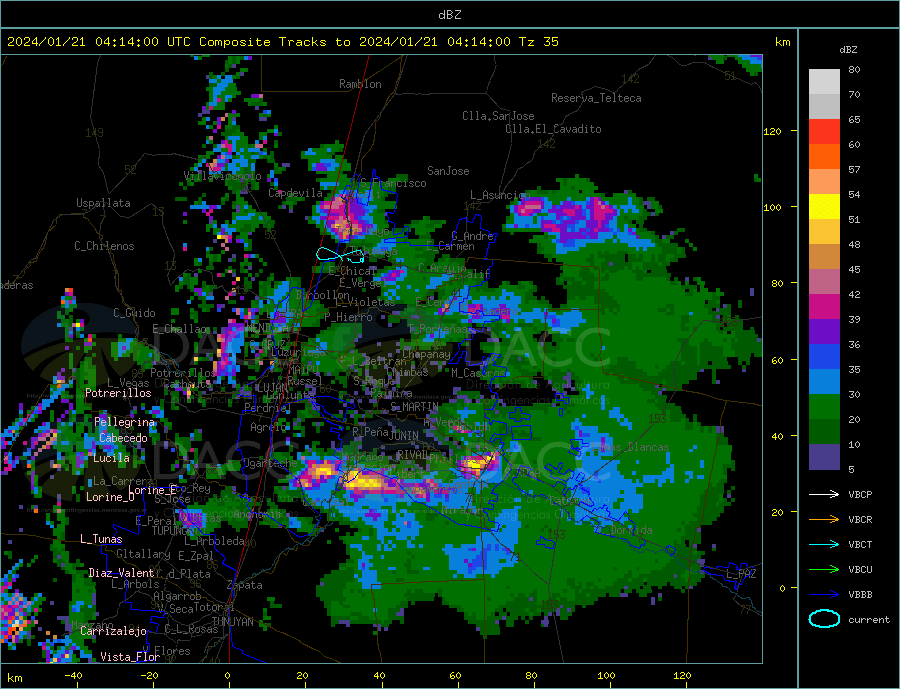This screenshot has height=689, width=900.
Task: Pick the slate-purple bottom legend swatch
Action: (824, 457)
